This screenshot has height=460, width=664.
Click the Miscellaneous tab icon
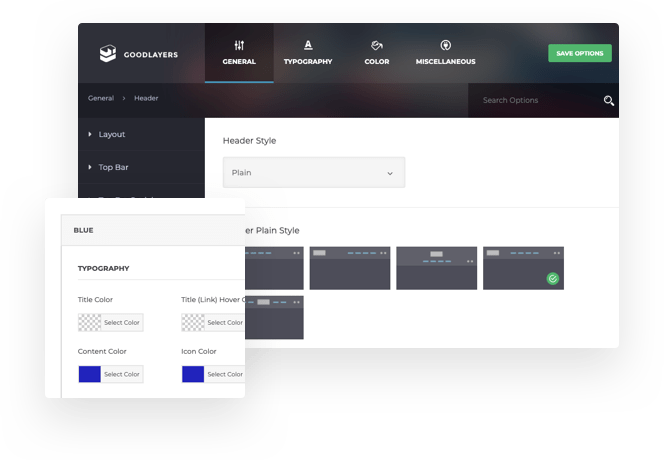445,45
